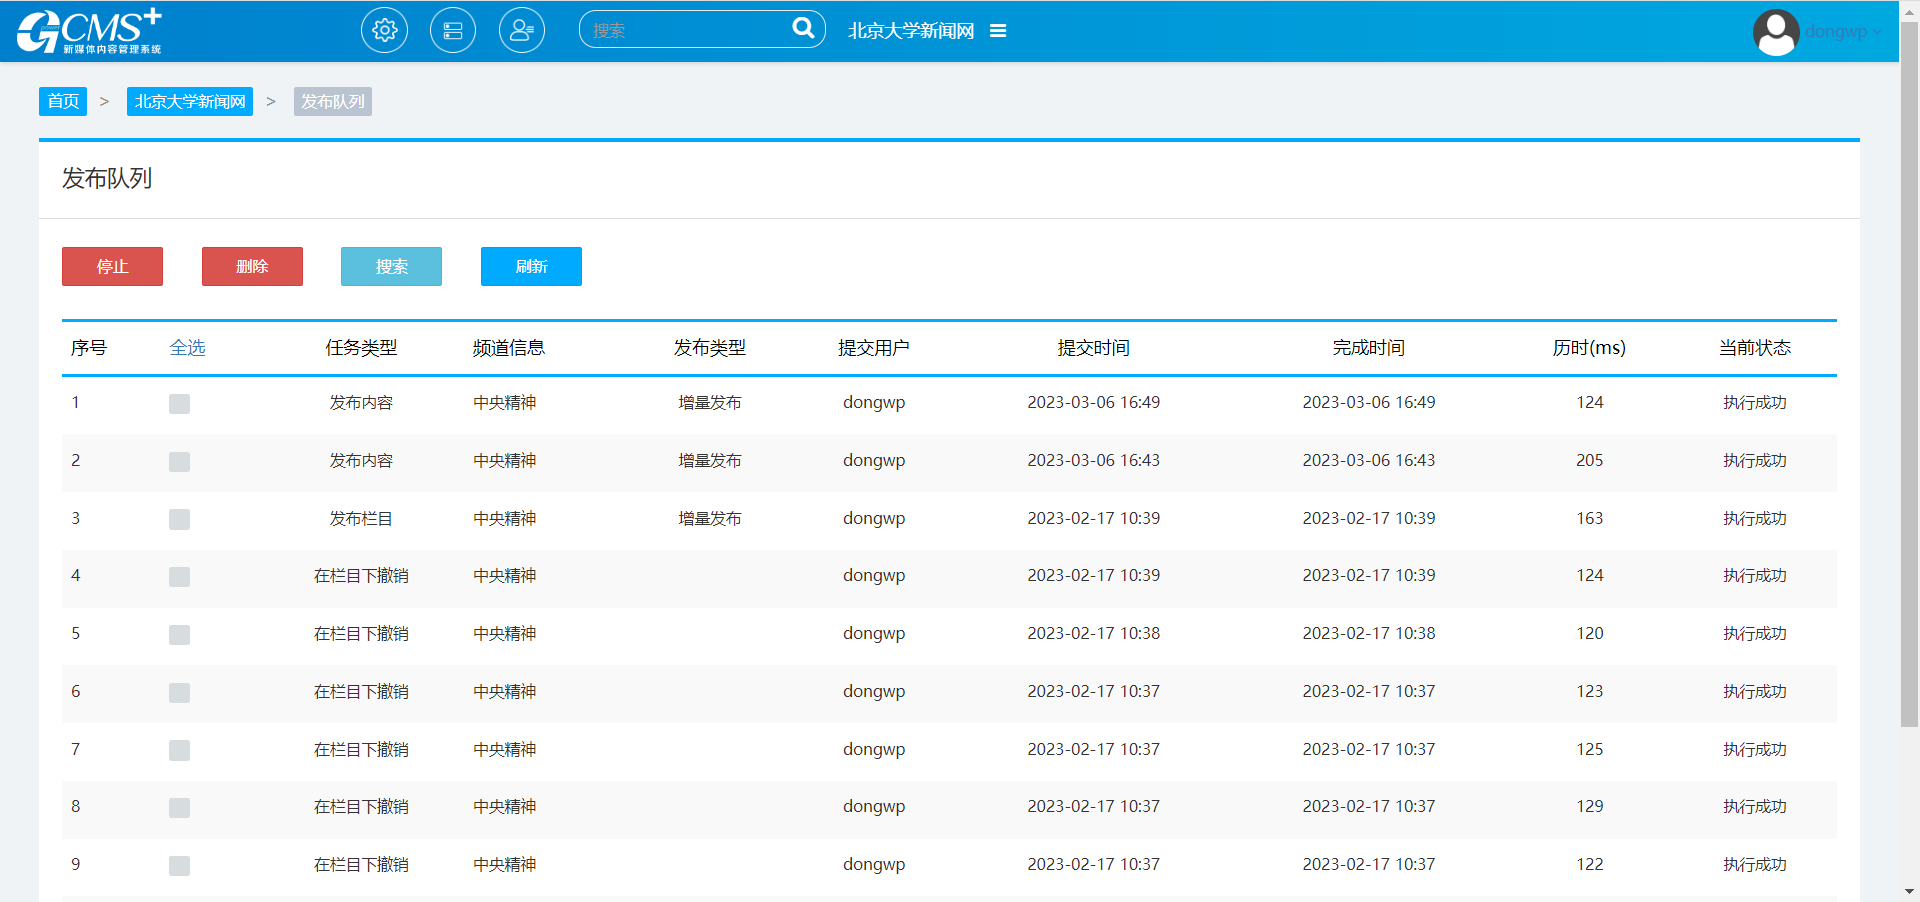The image size is (1920, 902).
Task: Go to 首页 breadcrumb
Action: tap(63, 102)
